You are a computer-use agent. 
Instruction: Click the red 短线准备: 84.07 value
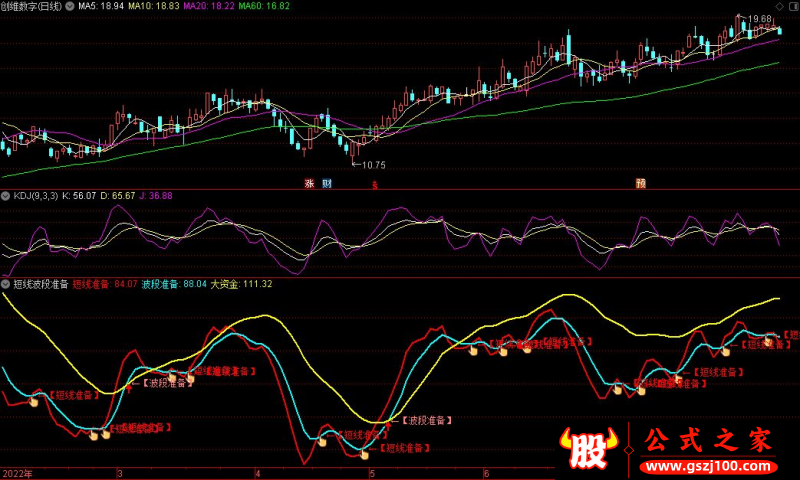click(105, 284)
